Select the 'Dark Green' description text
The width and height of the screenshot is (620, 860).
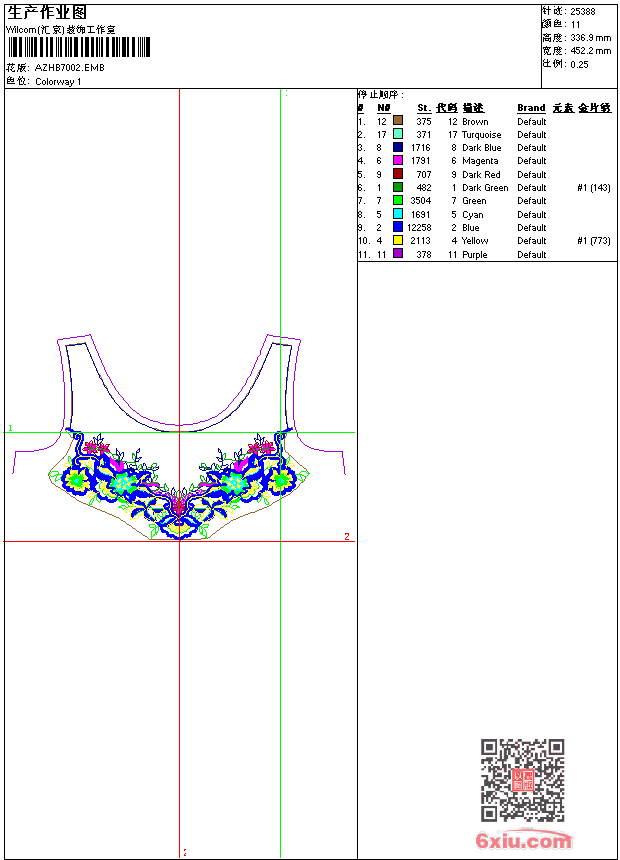[x=485, y=188]
